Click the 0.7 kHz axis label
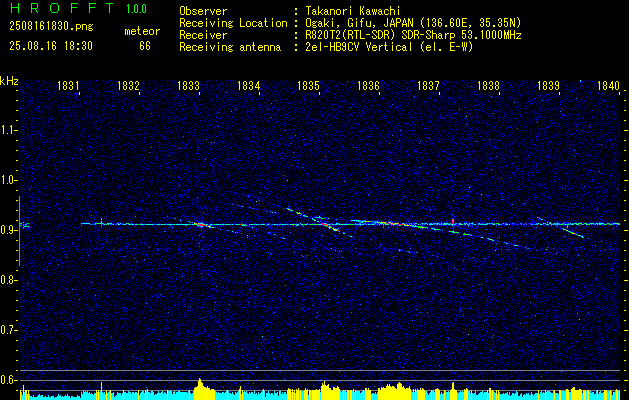The image size is (629, 400). tap(8, 330)
